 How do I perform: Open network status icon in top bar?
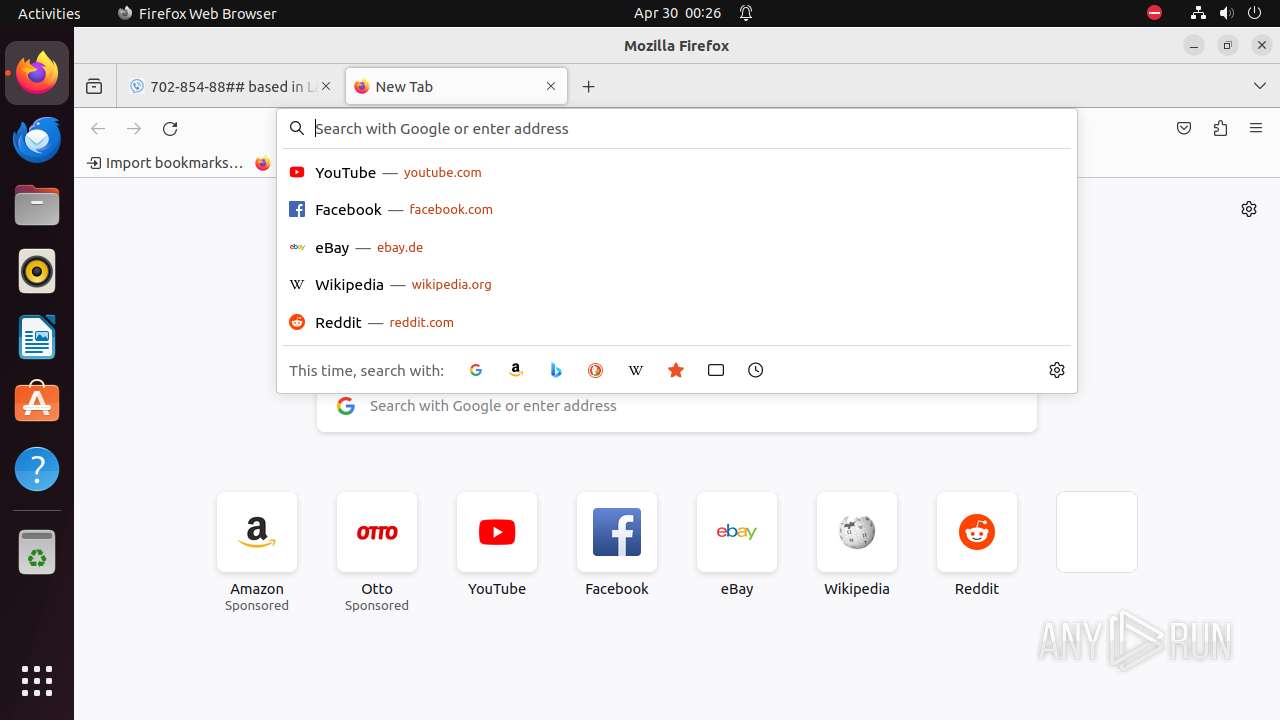click(1198, 13)
